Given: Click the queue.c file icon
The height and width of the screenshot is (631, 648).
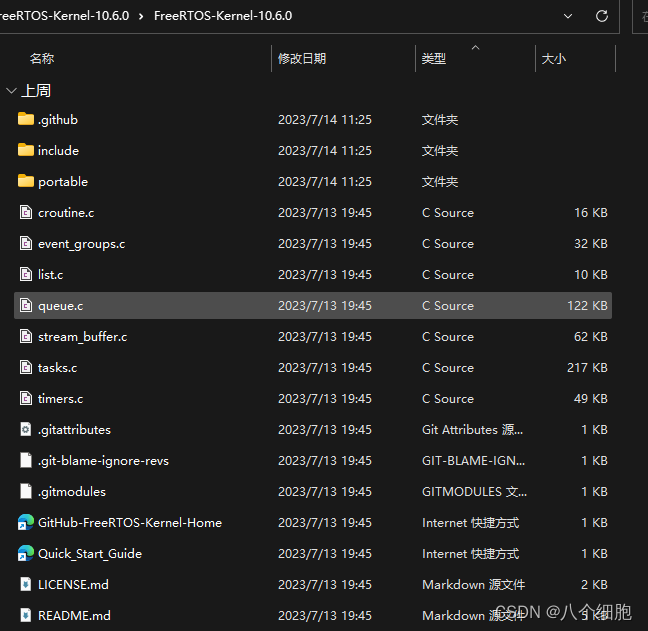Looking at the screenshot, I should pyautogui.click(x=26, y=305).
